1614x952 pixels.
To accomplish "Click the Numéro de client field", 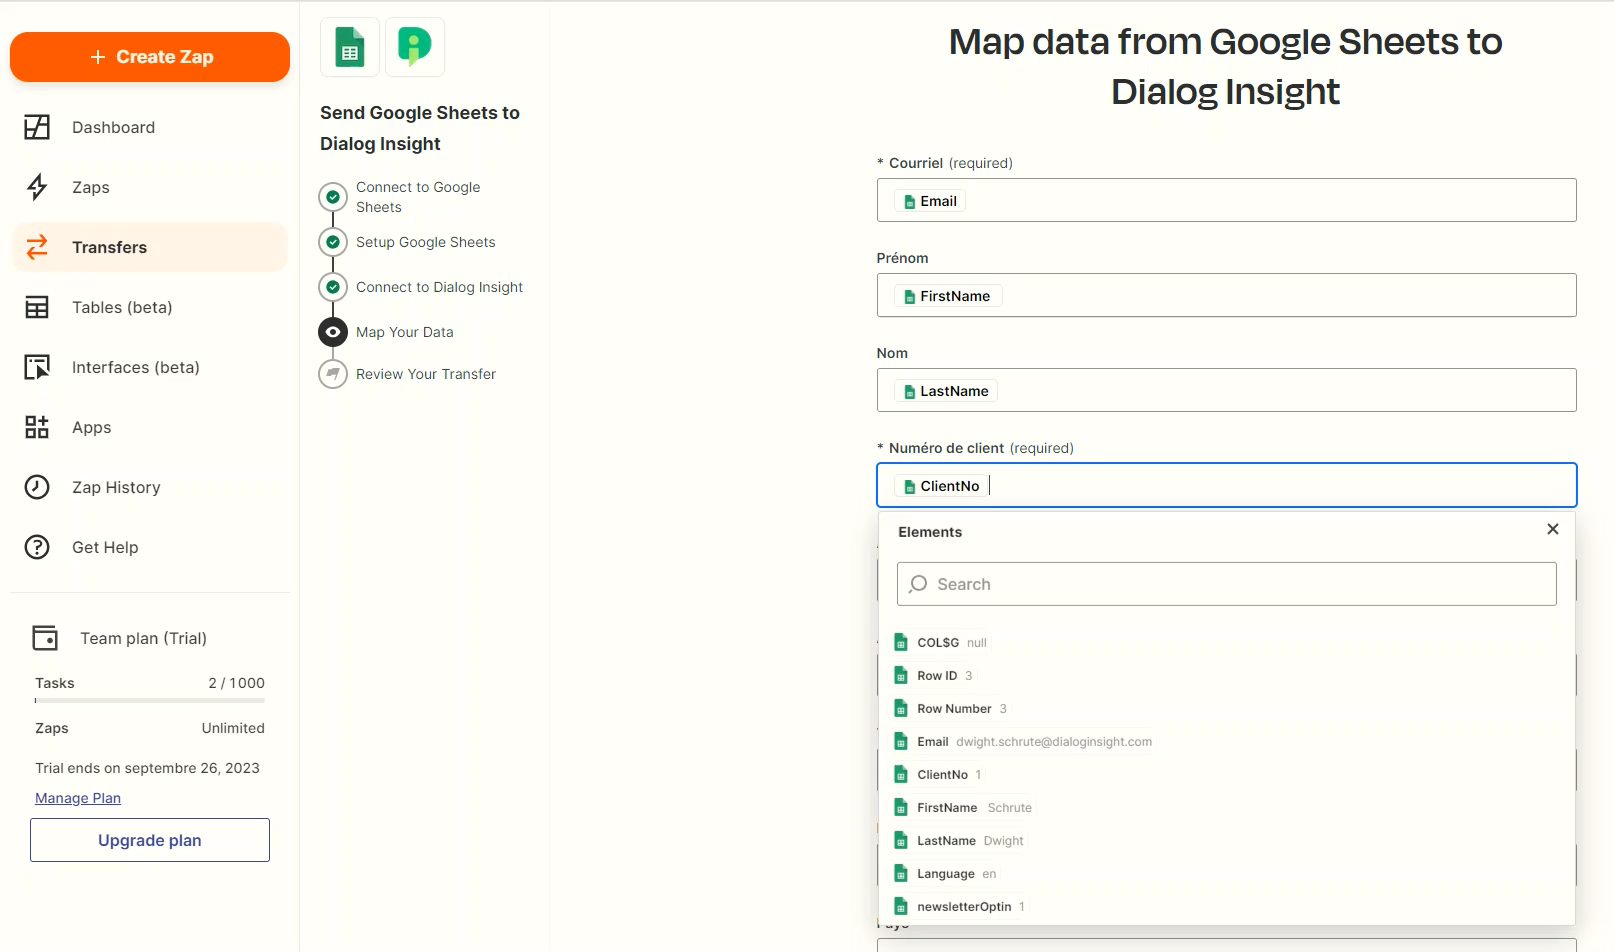I will (x=1227, y=485).
